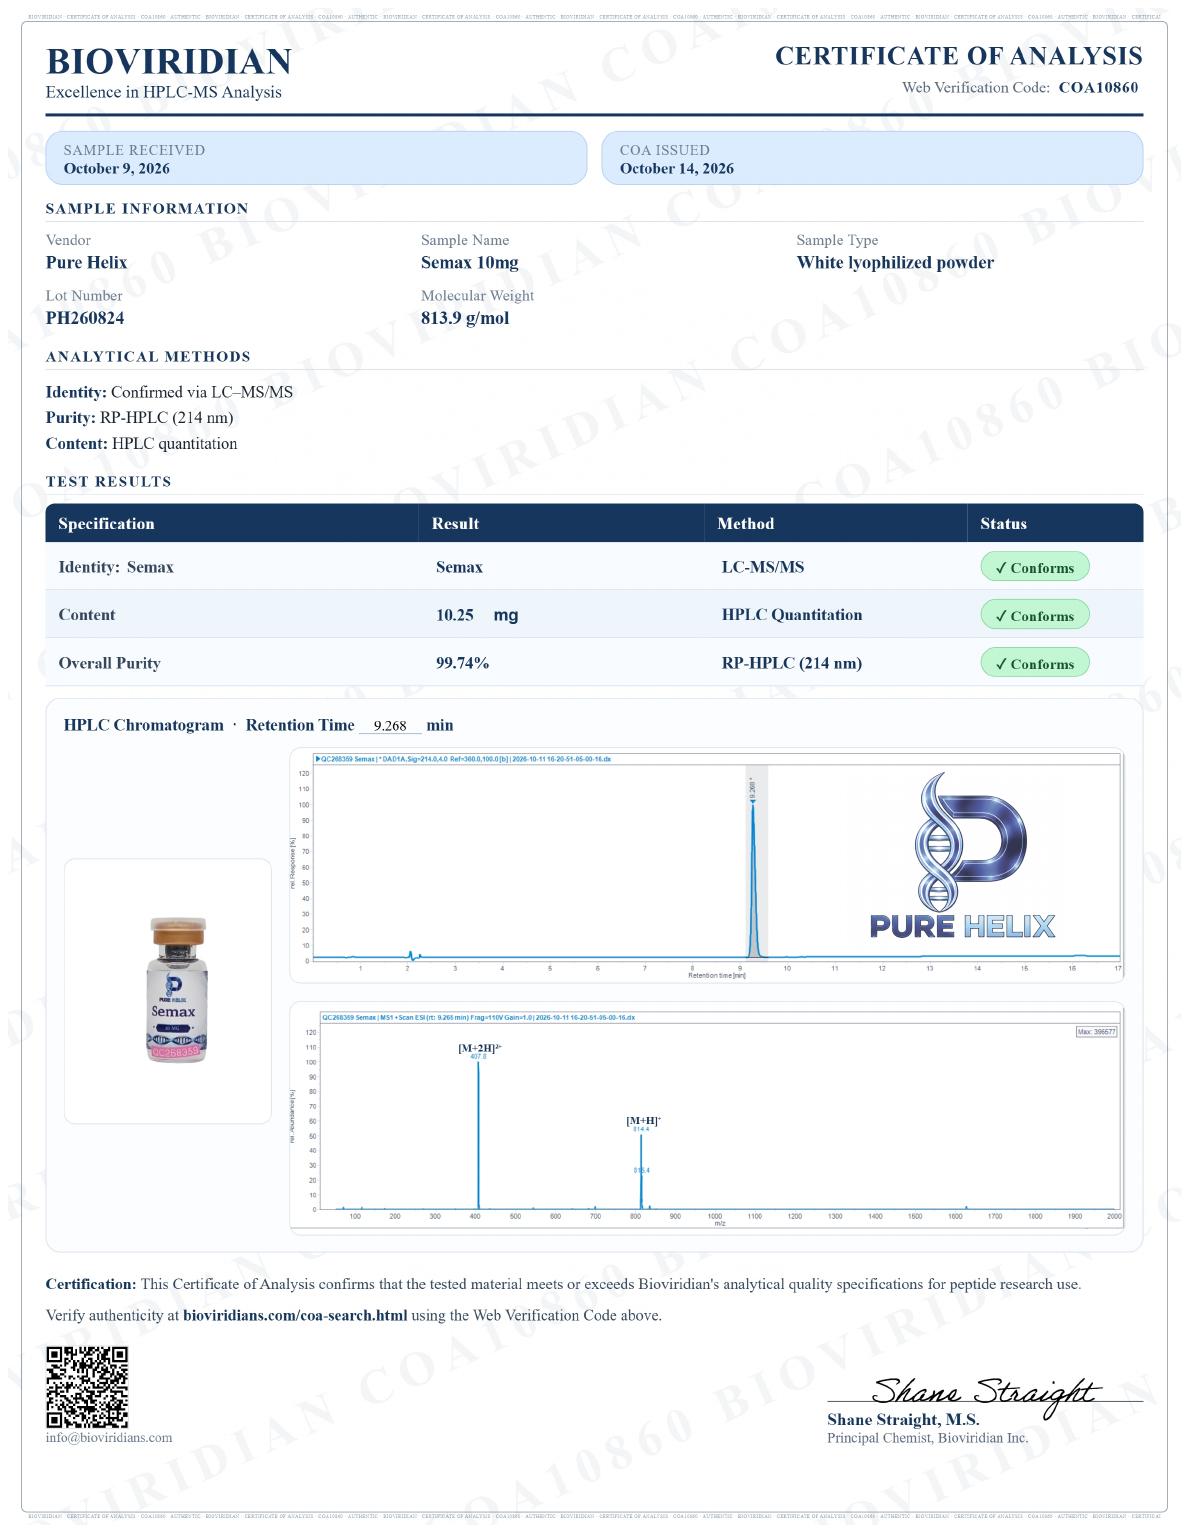The image size is (1190, 1540).
Task: Click the BIOVIRIDIAN company title
Action: click(x=170, y=62)
